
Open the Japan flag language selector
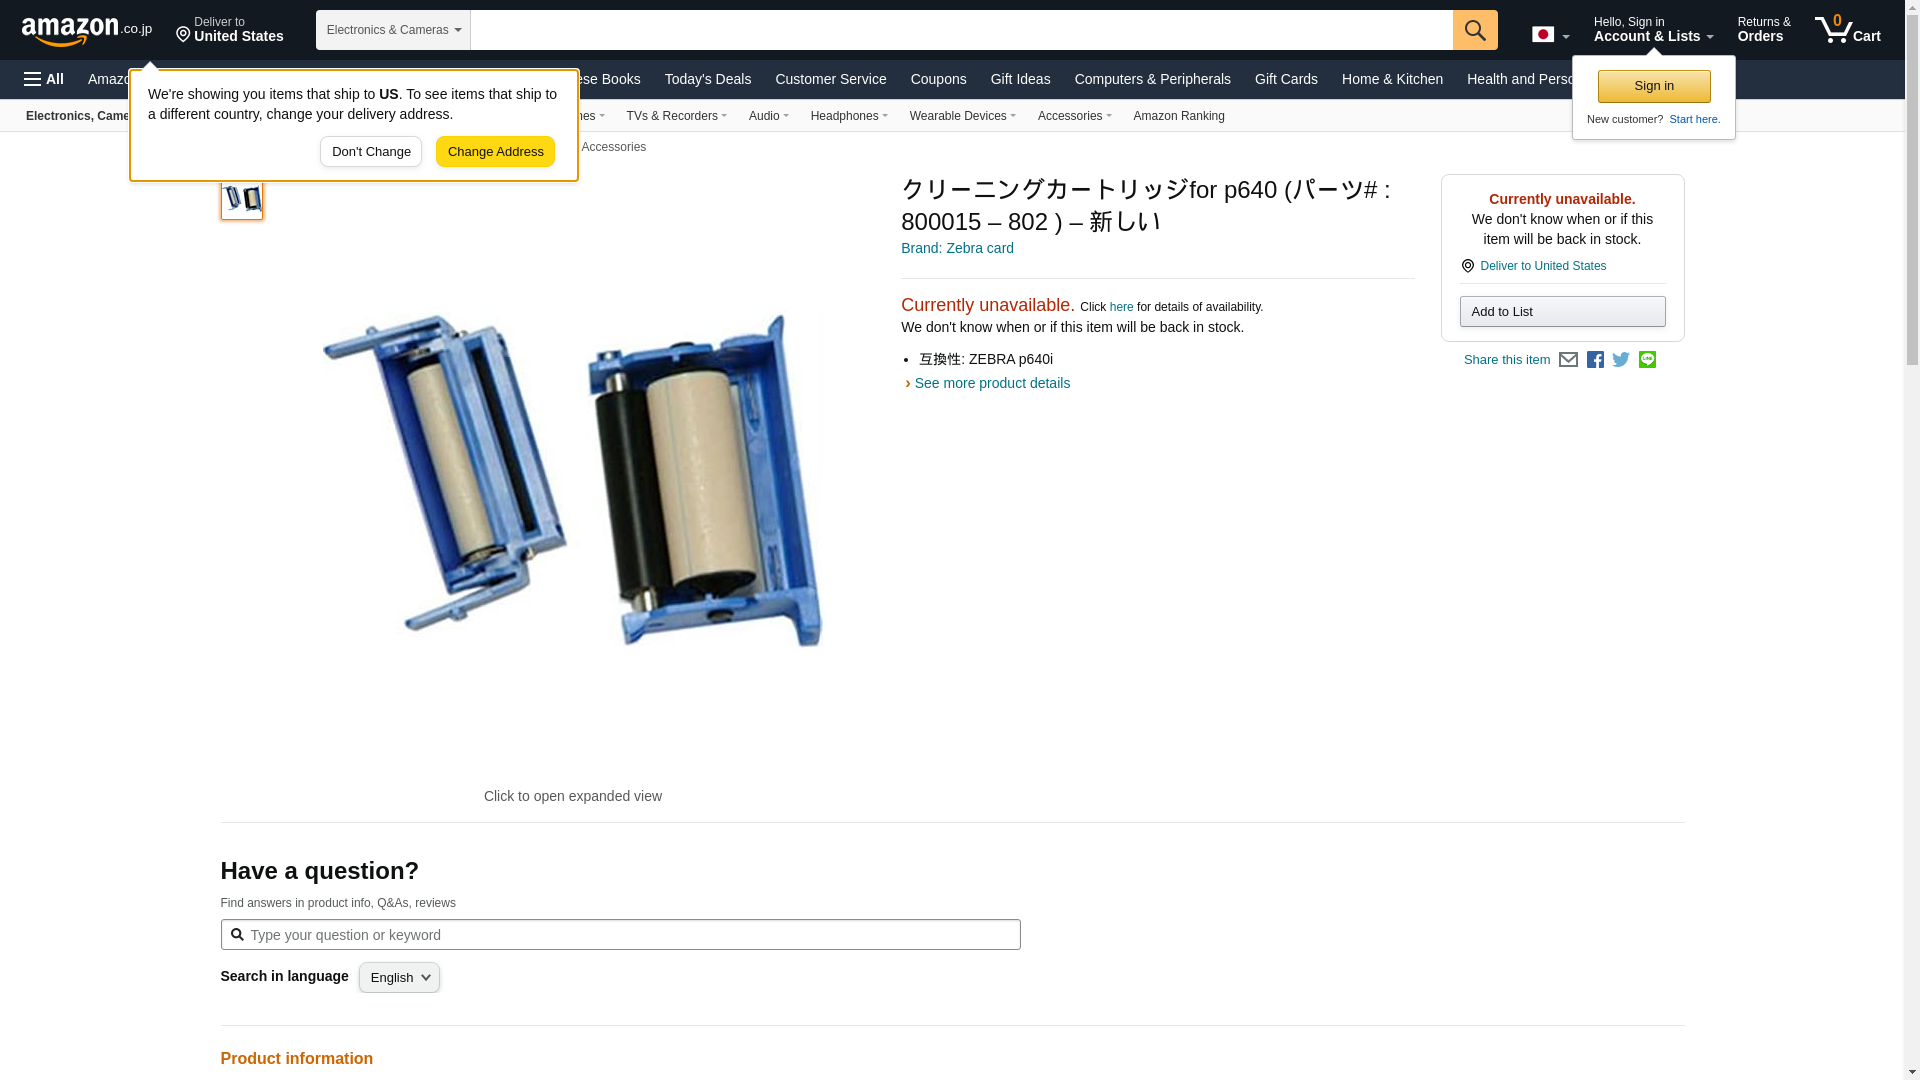click(1550, 35)
